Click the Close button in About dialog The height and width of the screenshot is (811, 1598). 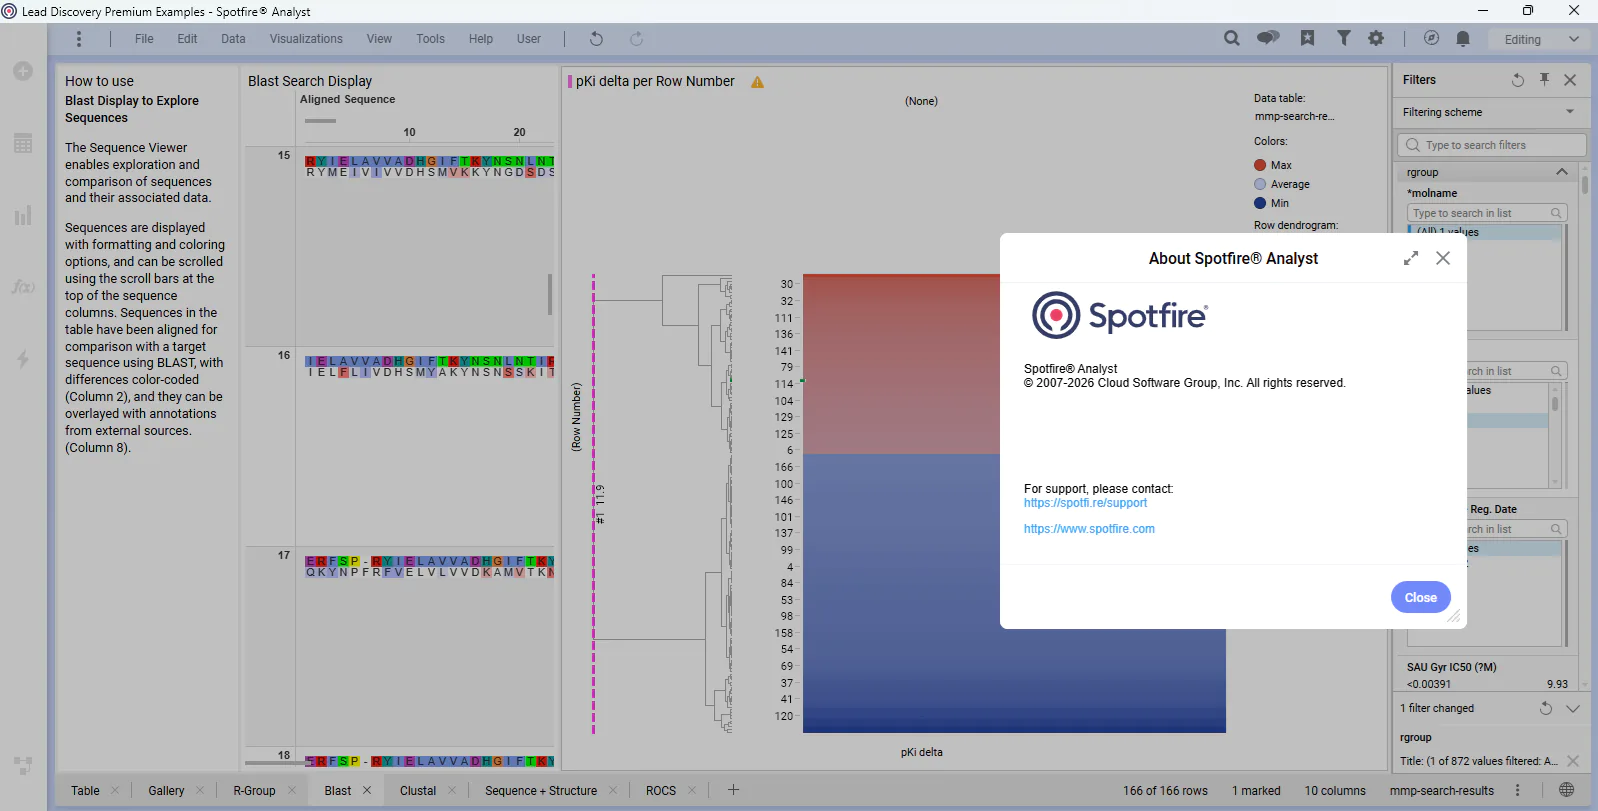[x=1420, y=597]
